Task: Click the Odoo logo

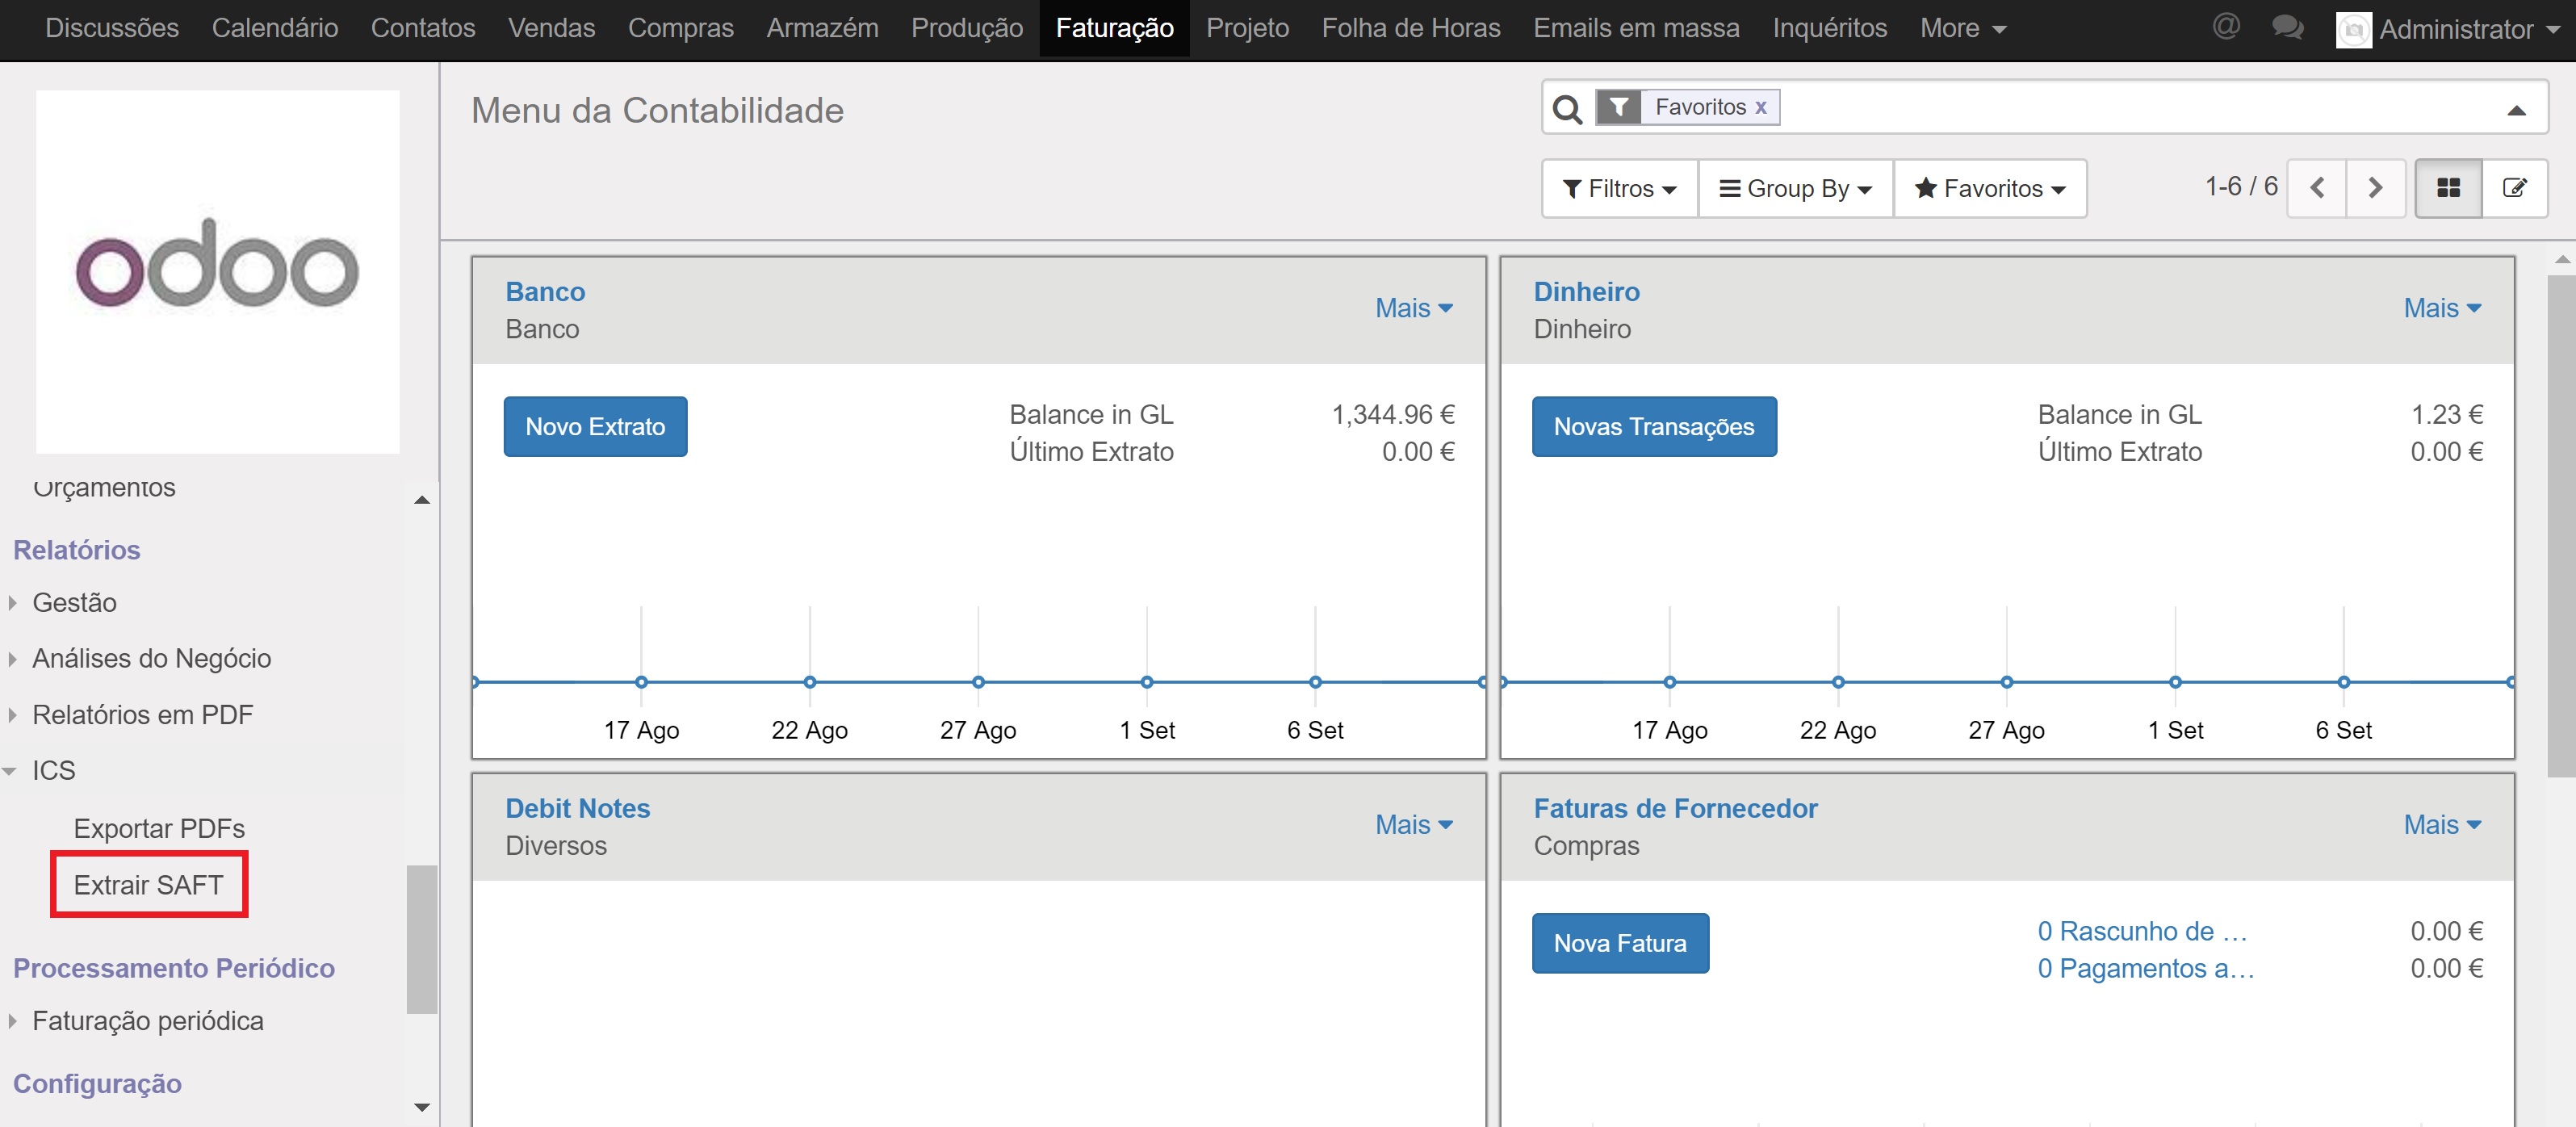Action: click(217, 271)
